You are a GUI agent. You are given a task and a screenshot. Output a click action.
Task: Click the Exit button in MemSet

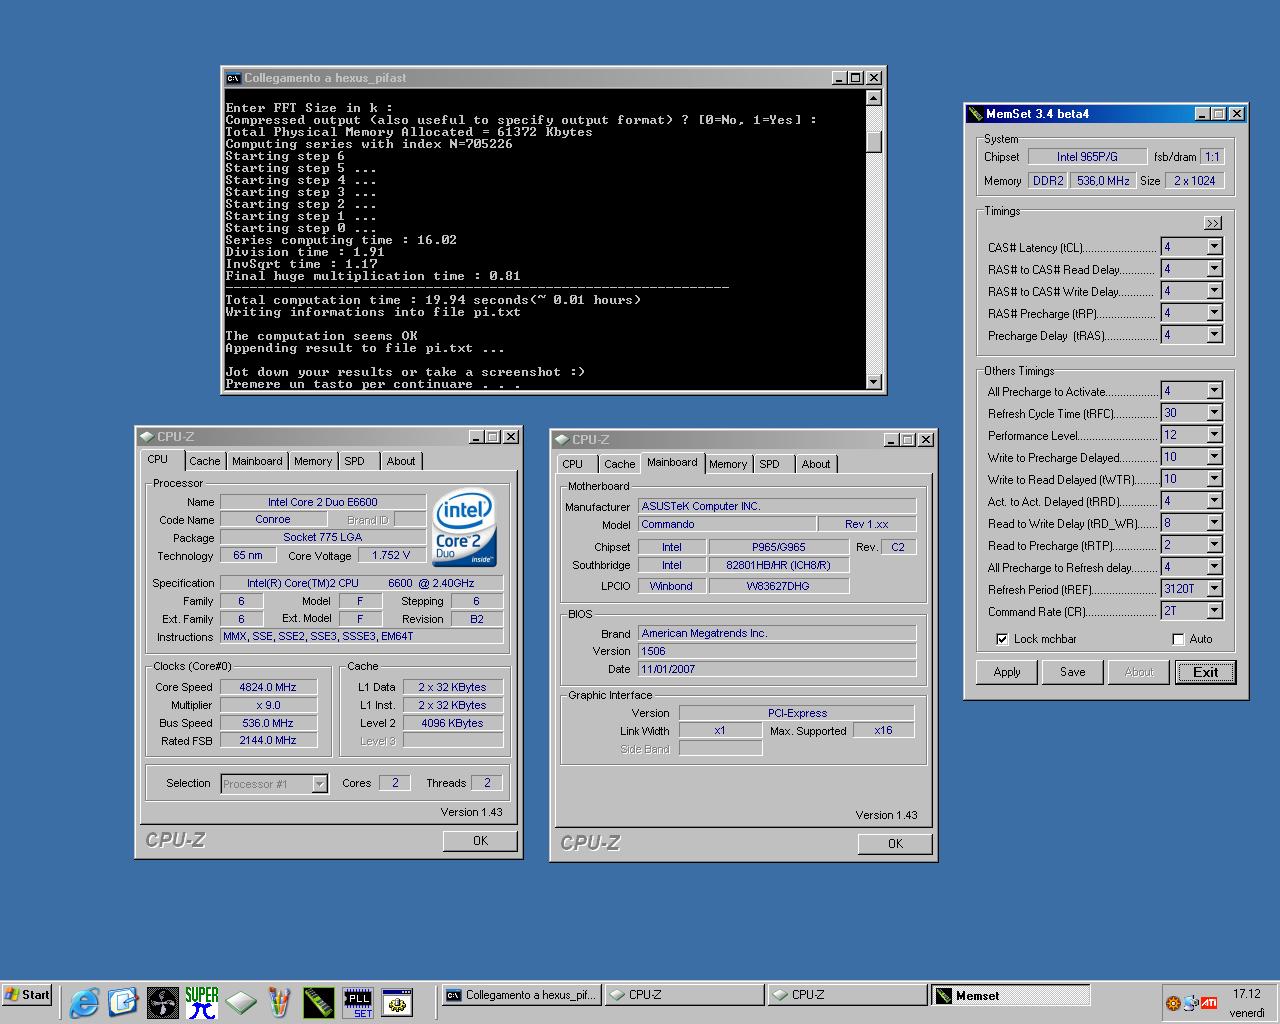(x=1206, y=672)
